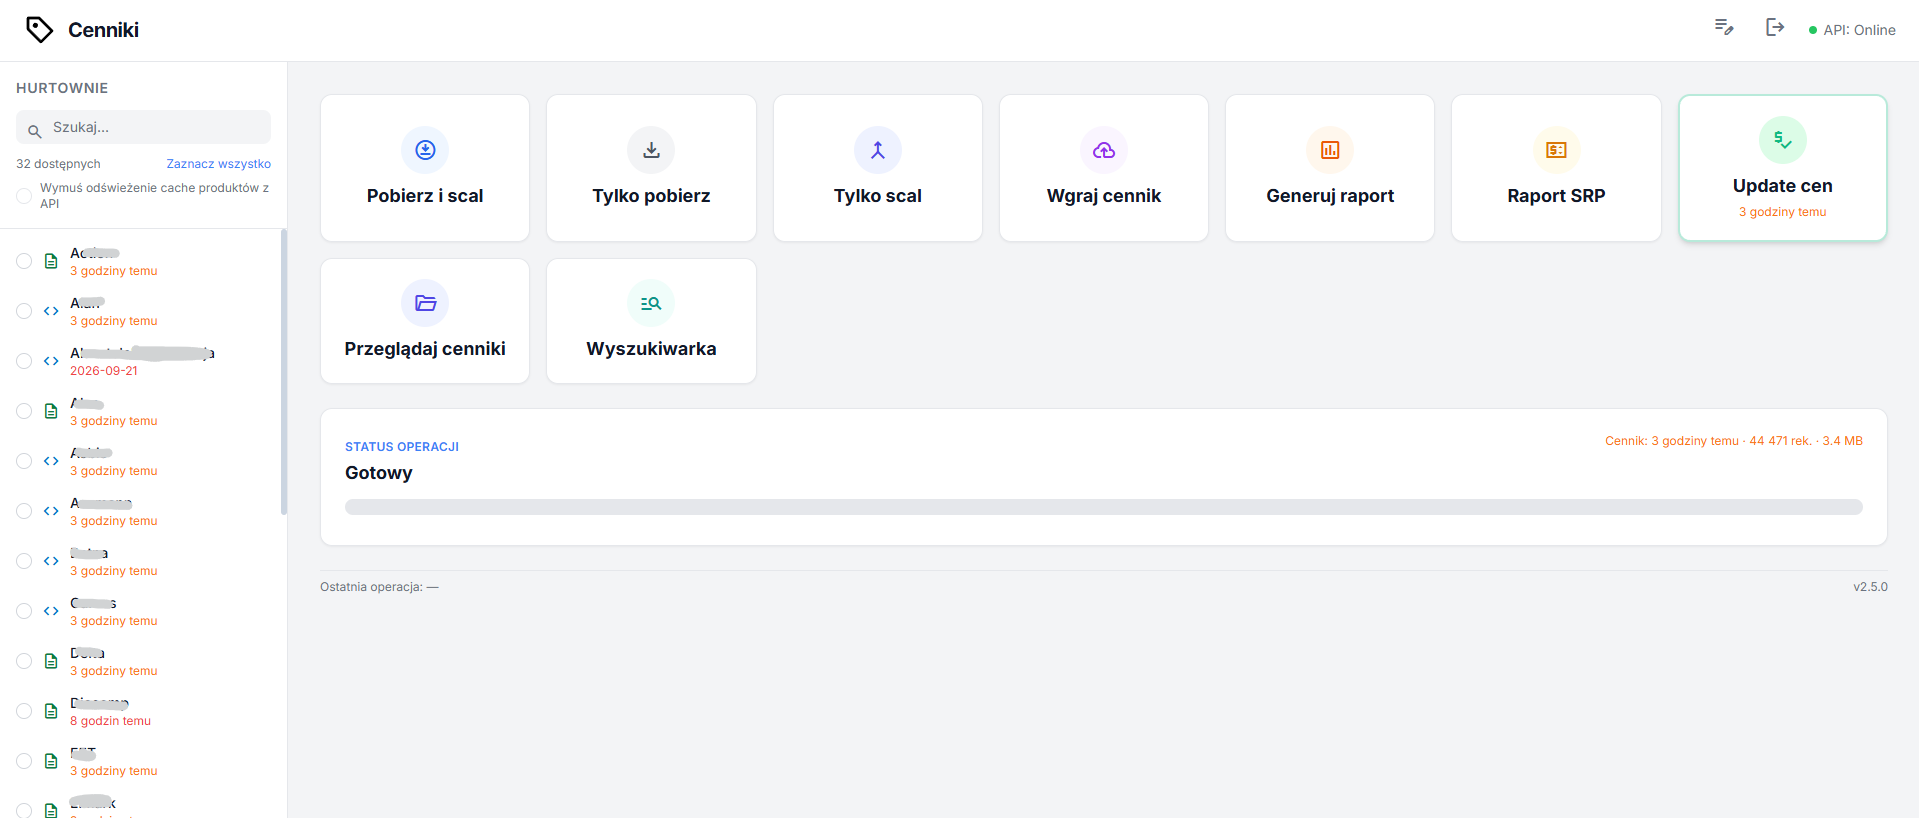Trigger the Update cen dollar-check icon
Viewport: 1919px width, 818px height.
pos(1783,140)
